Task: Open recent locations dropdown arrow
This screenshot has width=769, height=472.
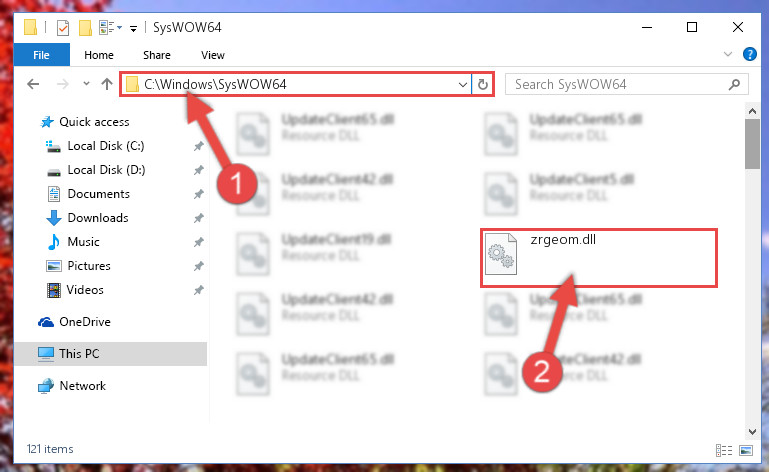Action: coord(86,84)
